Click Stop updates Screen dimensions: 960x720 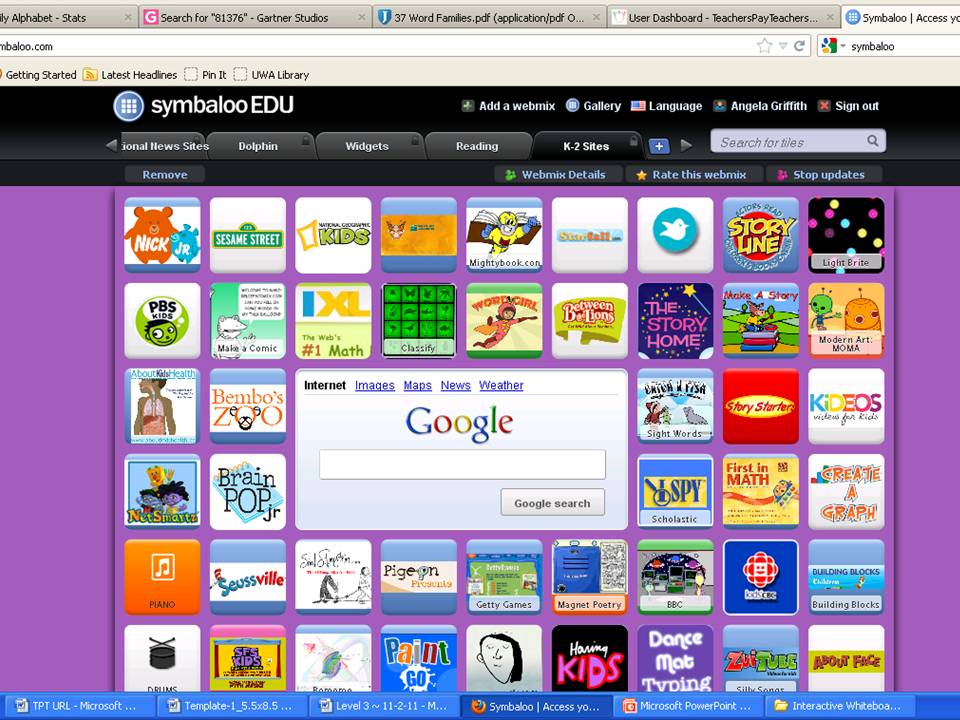click(824, 174)
